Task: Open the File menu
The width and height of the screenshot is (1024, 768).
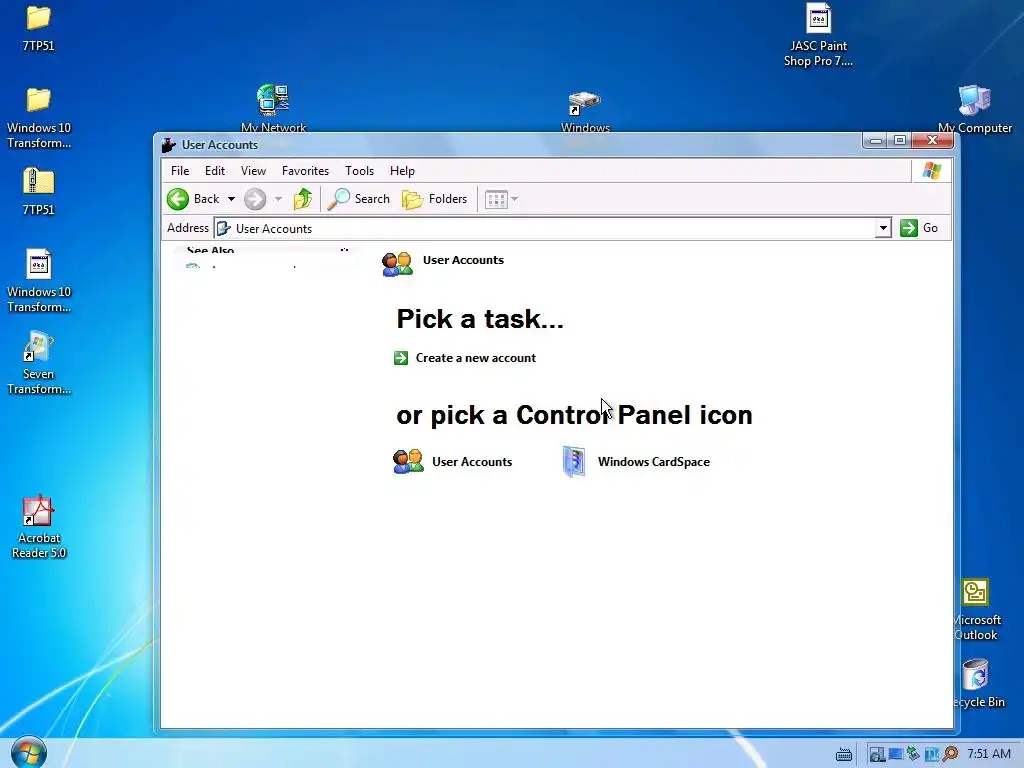Action: [180, 171]
